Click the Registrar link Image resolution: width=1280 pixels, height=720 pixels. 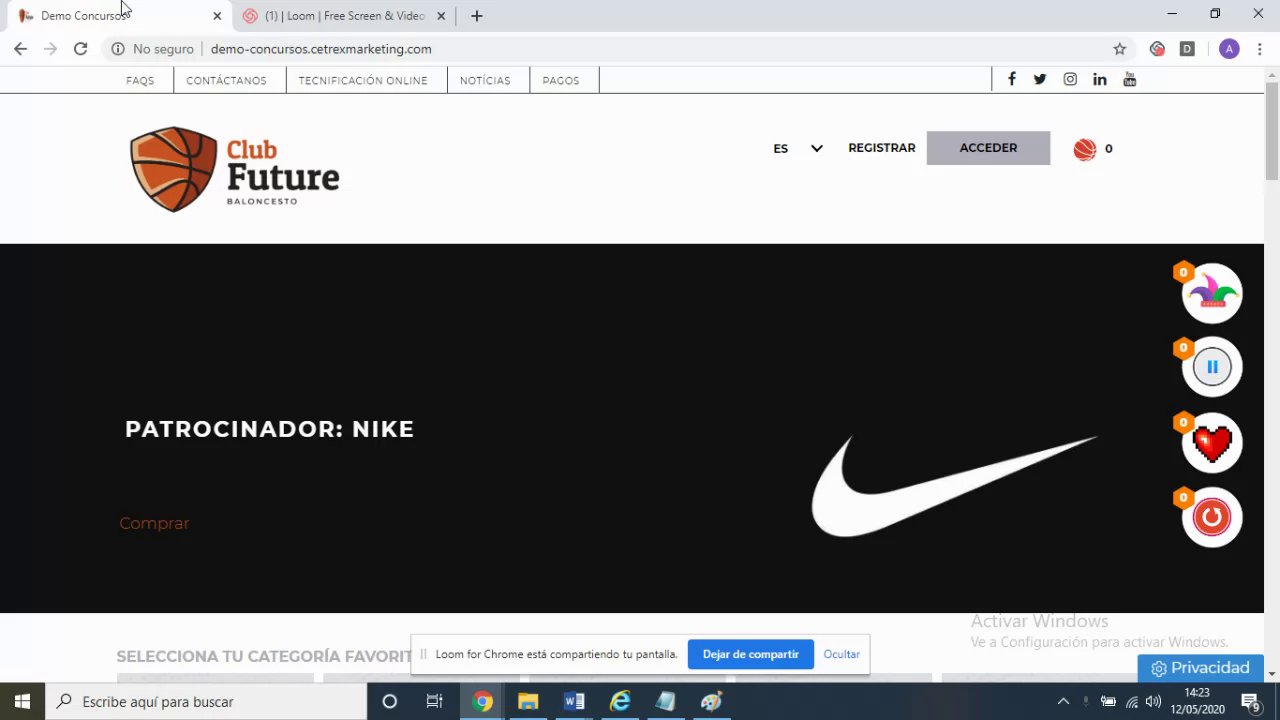pyautogui.click(x=882, y=148)
